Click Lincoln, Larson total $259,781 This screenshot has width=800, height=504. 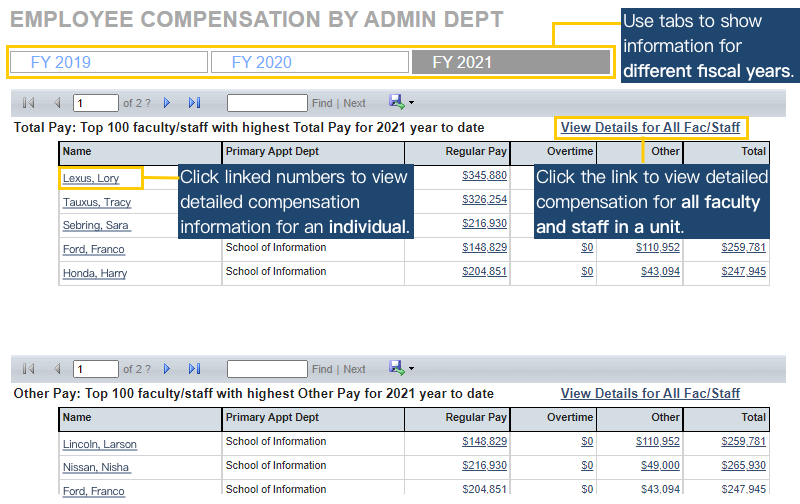(743, 441)
